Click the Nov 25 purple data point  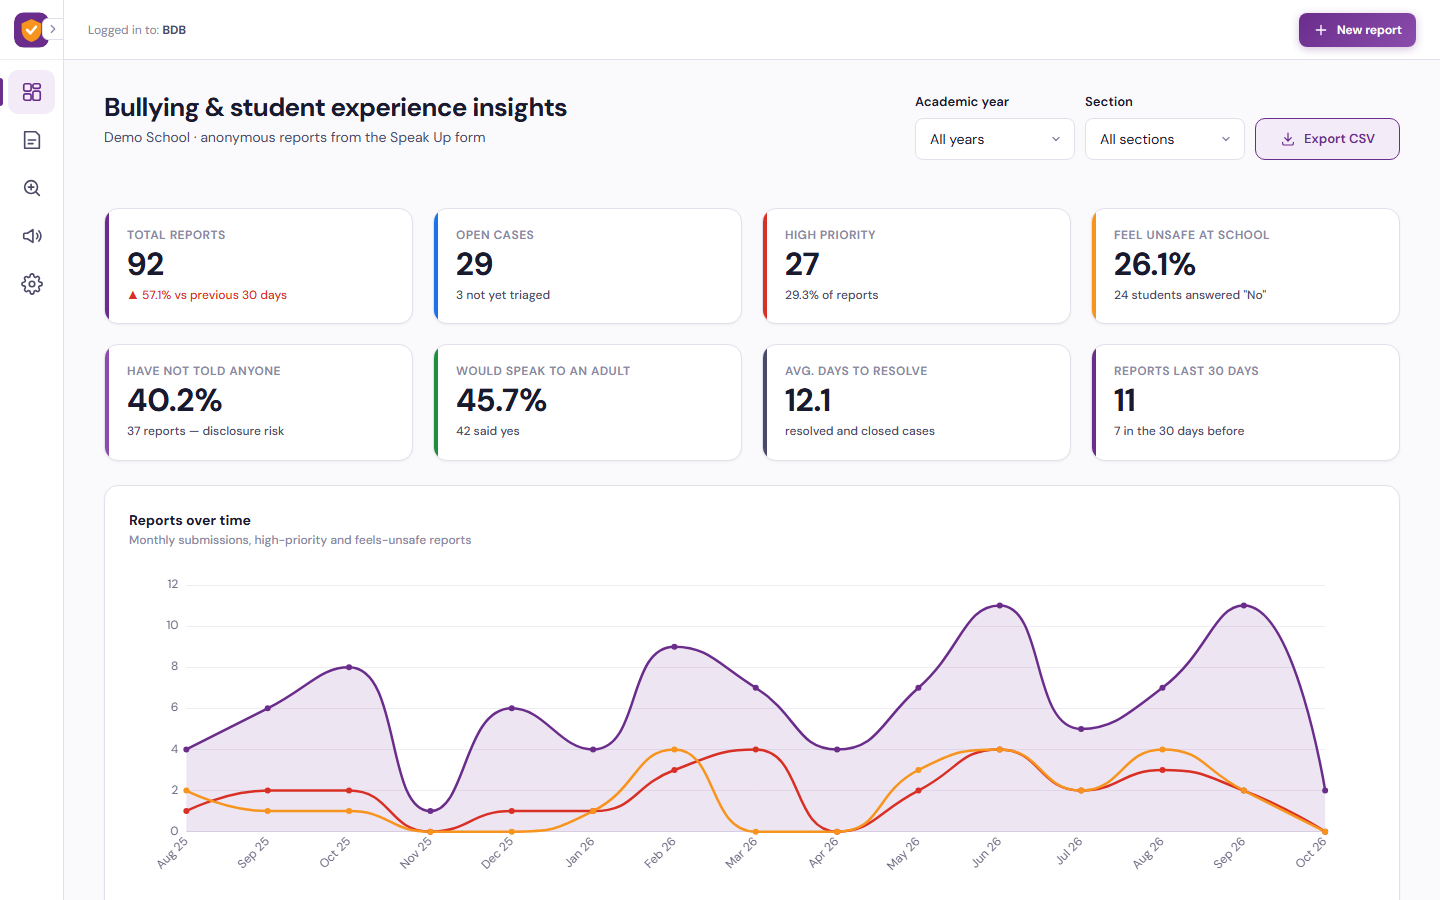pos(430,811)
